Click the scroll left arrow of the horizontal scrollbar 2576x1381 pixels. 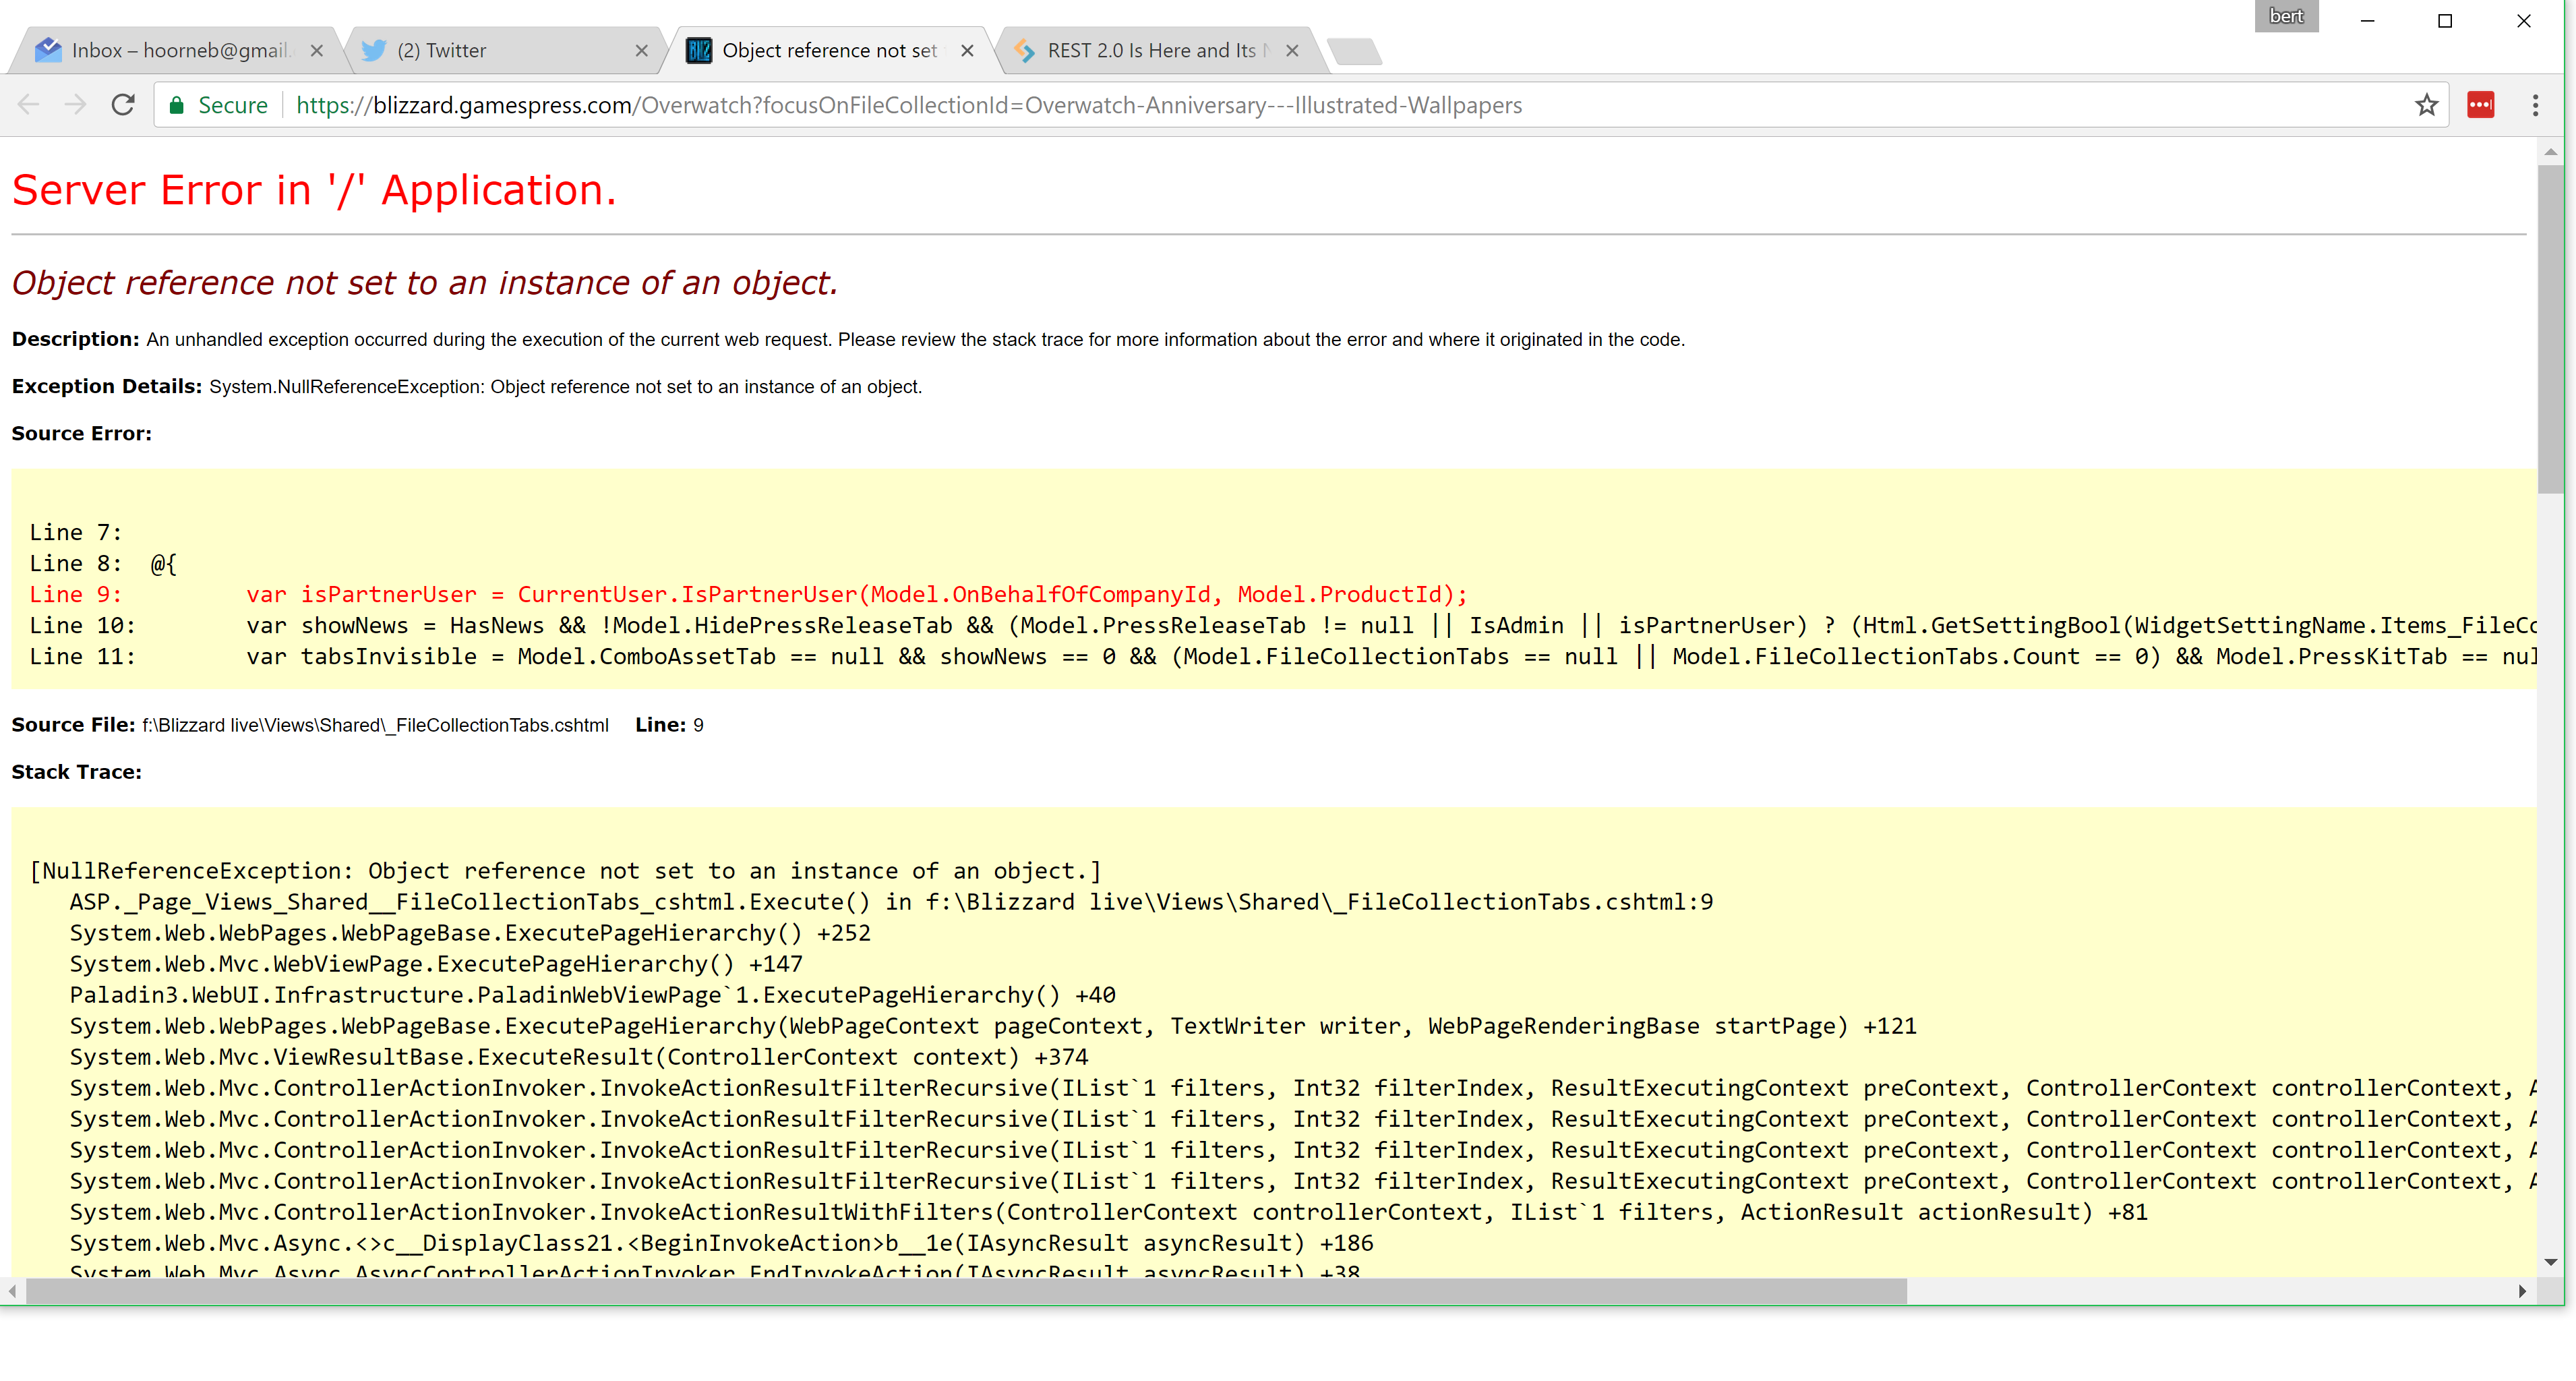coord(12,1291)
